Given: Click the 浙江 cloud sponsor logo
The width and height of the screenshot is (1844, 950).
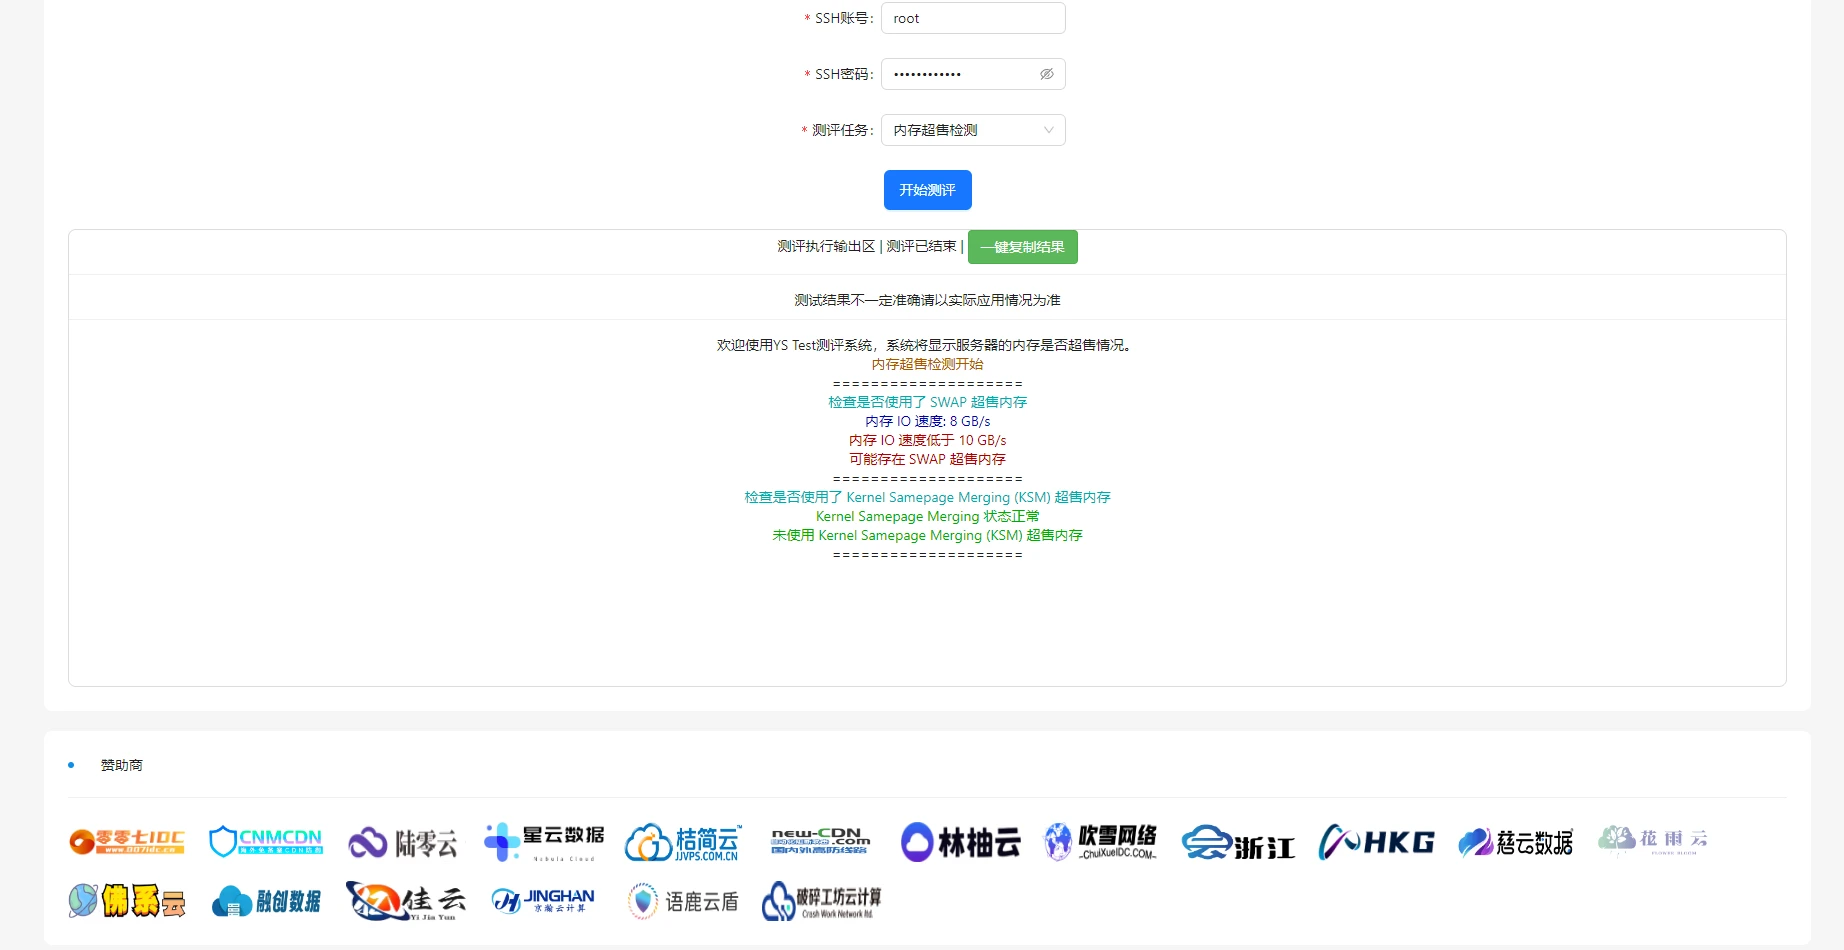Looking at the screenshot, I should coord(1238,843).
